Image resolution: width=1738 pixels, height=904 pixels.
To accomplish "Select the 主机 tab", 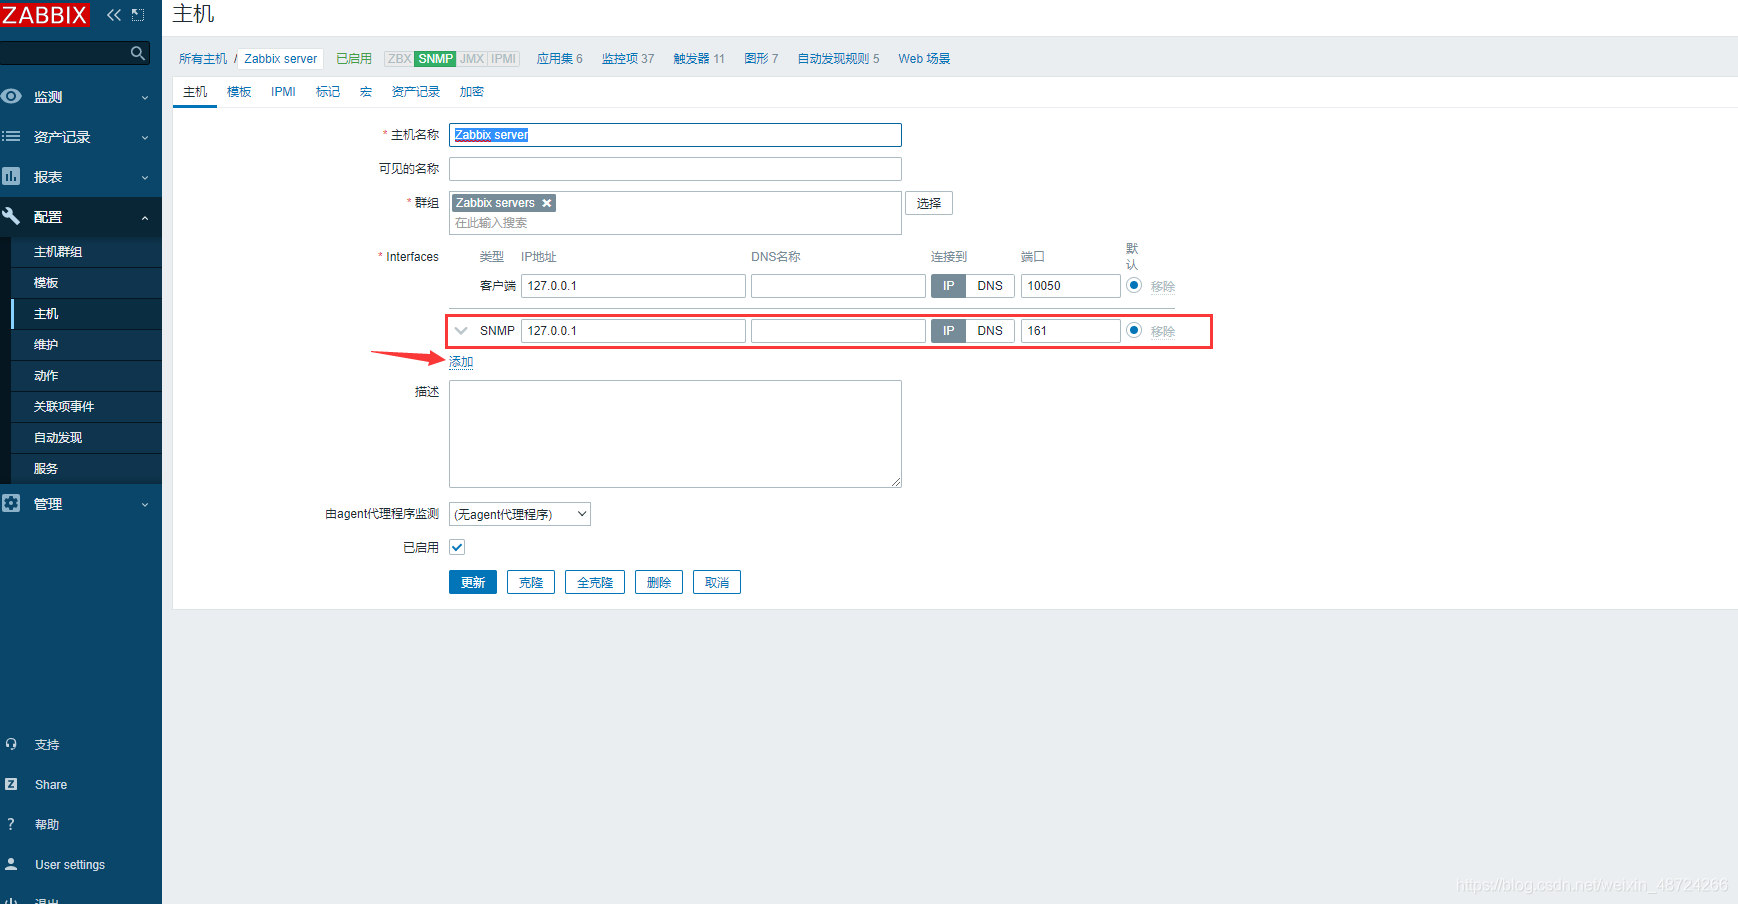I will (x=195, y=92).
